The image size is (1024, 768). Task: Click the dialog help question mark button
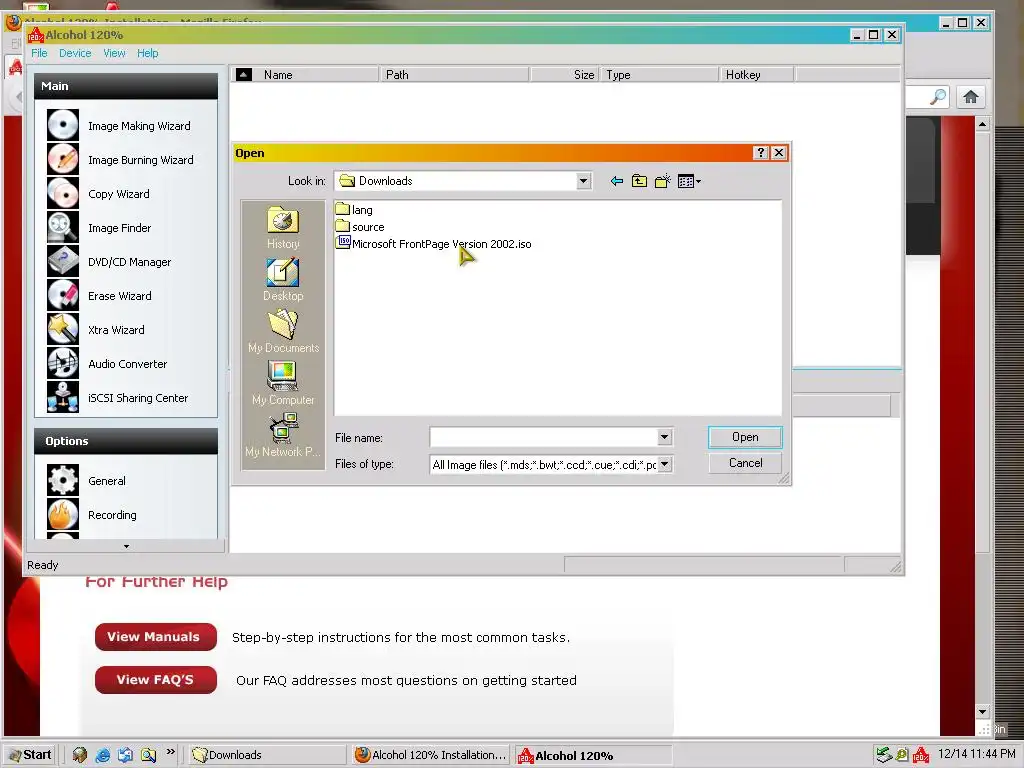tap(760, 153)
